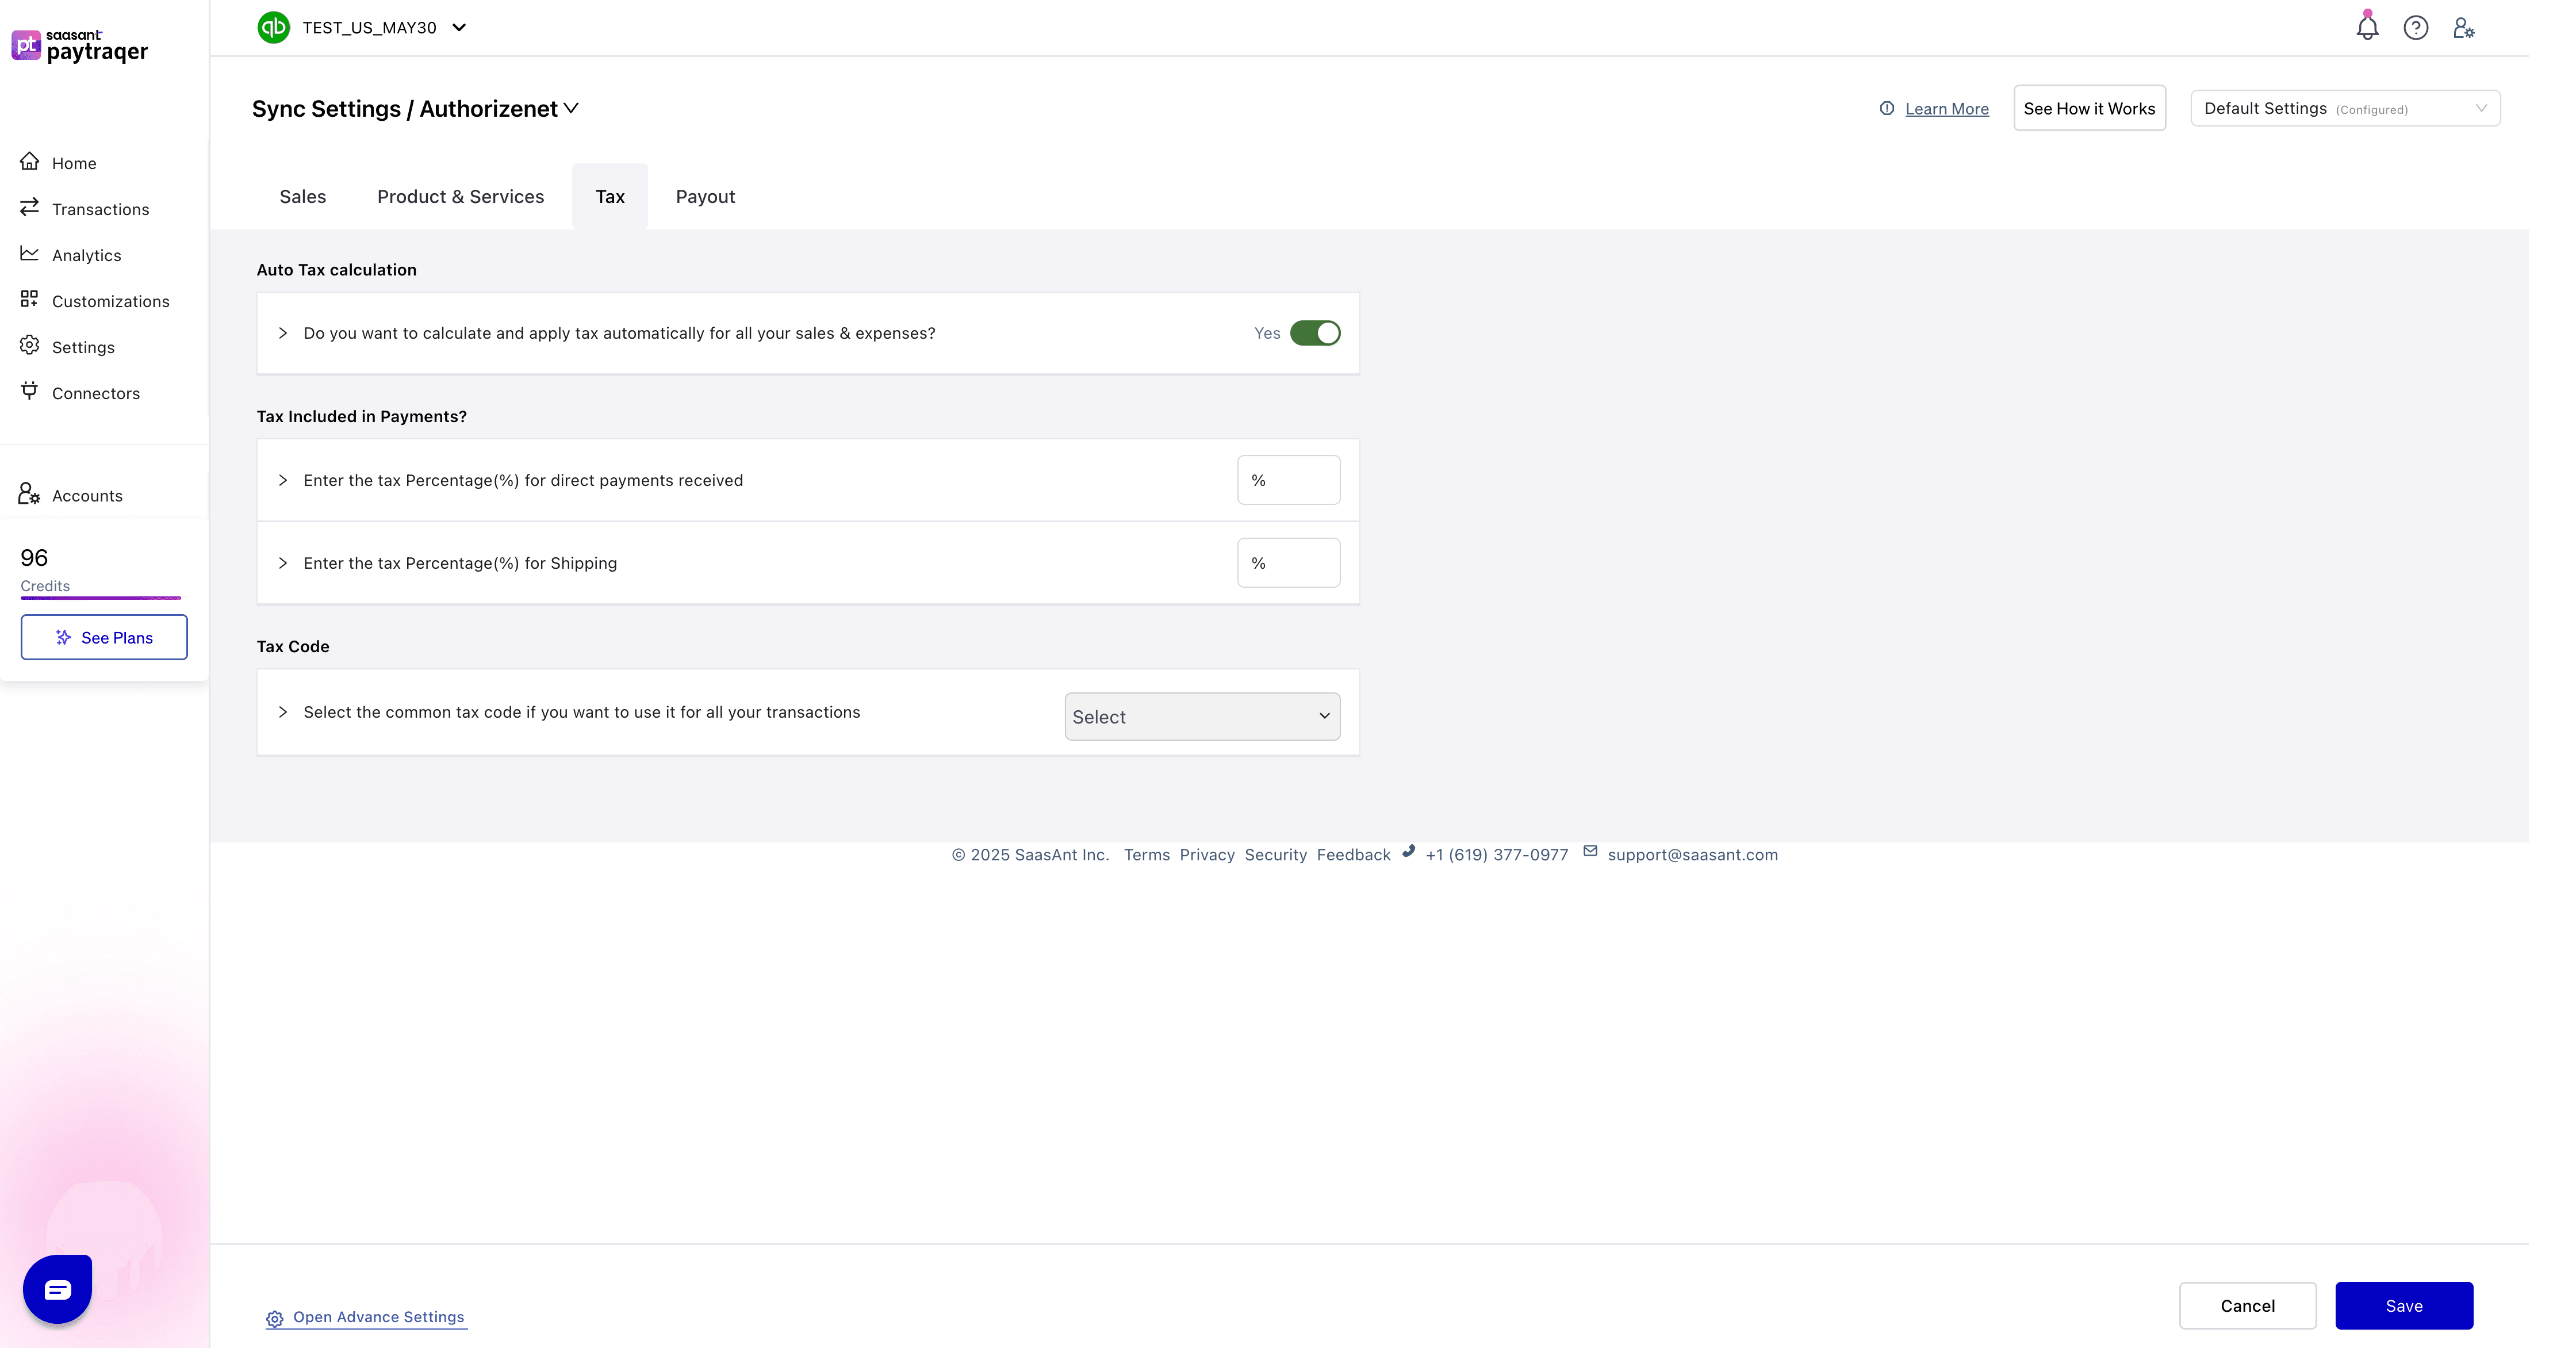Open the notifications bell
Screen dimensions: 2576x1348
pos(2367,27)
